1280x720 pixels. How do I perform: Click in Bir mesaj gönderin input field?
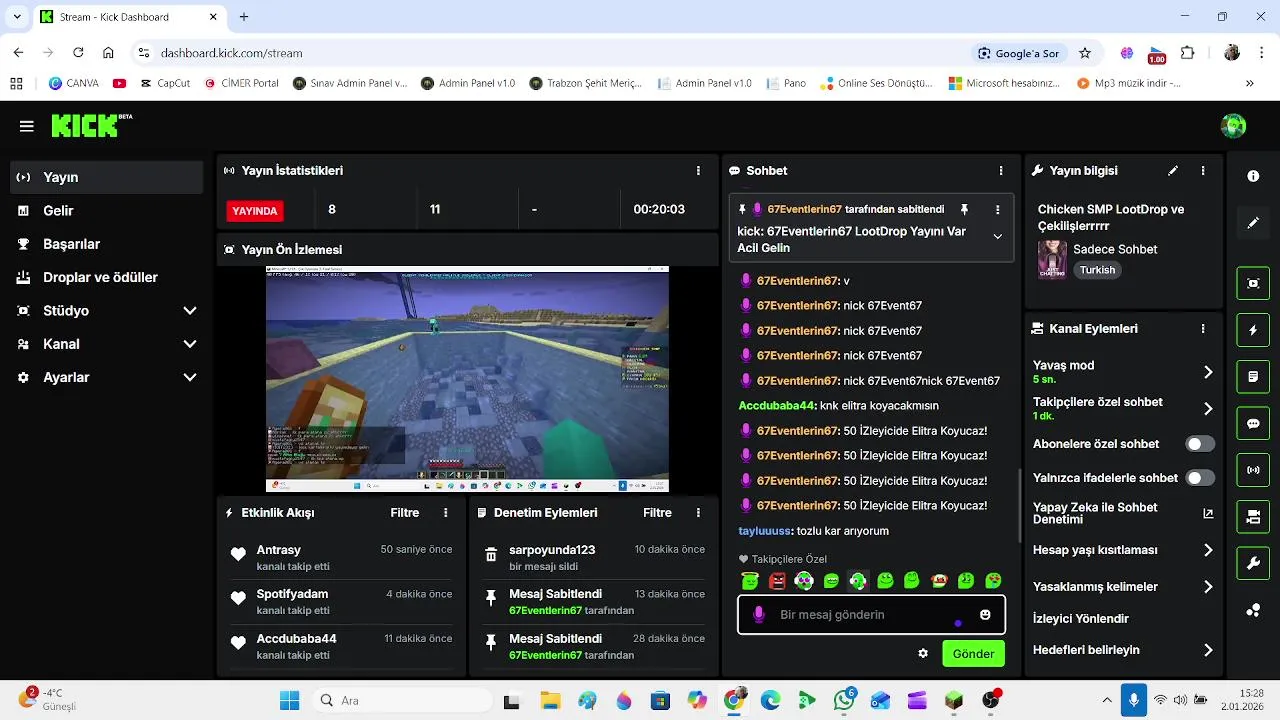pos(871,615)
